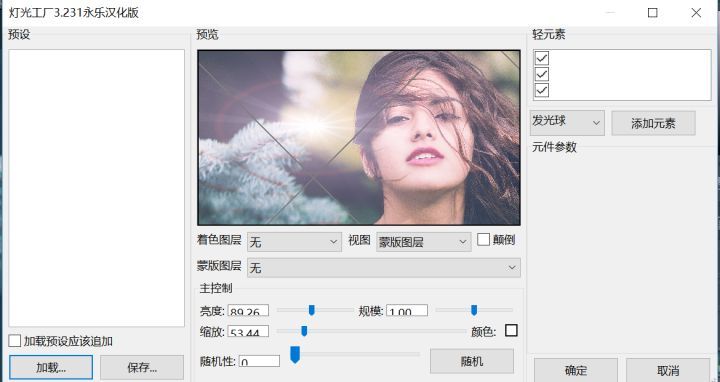
Task: Click the 添加元素 button
Action: click(653, 123)
